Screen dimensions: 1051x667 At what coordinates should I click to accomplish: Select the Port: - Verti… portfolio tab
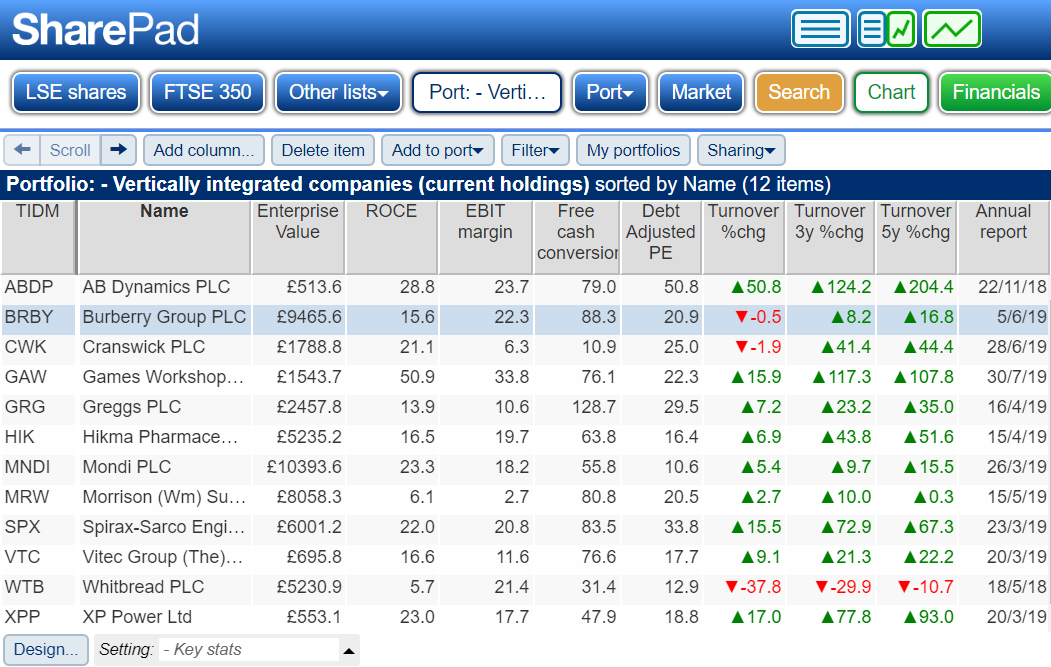point(487,92)
